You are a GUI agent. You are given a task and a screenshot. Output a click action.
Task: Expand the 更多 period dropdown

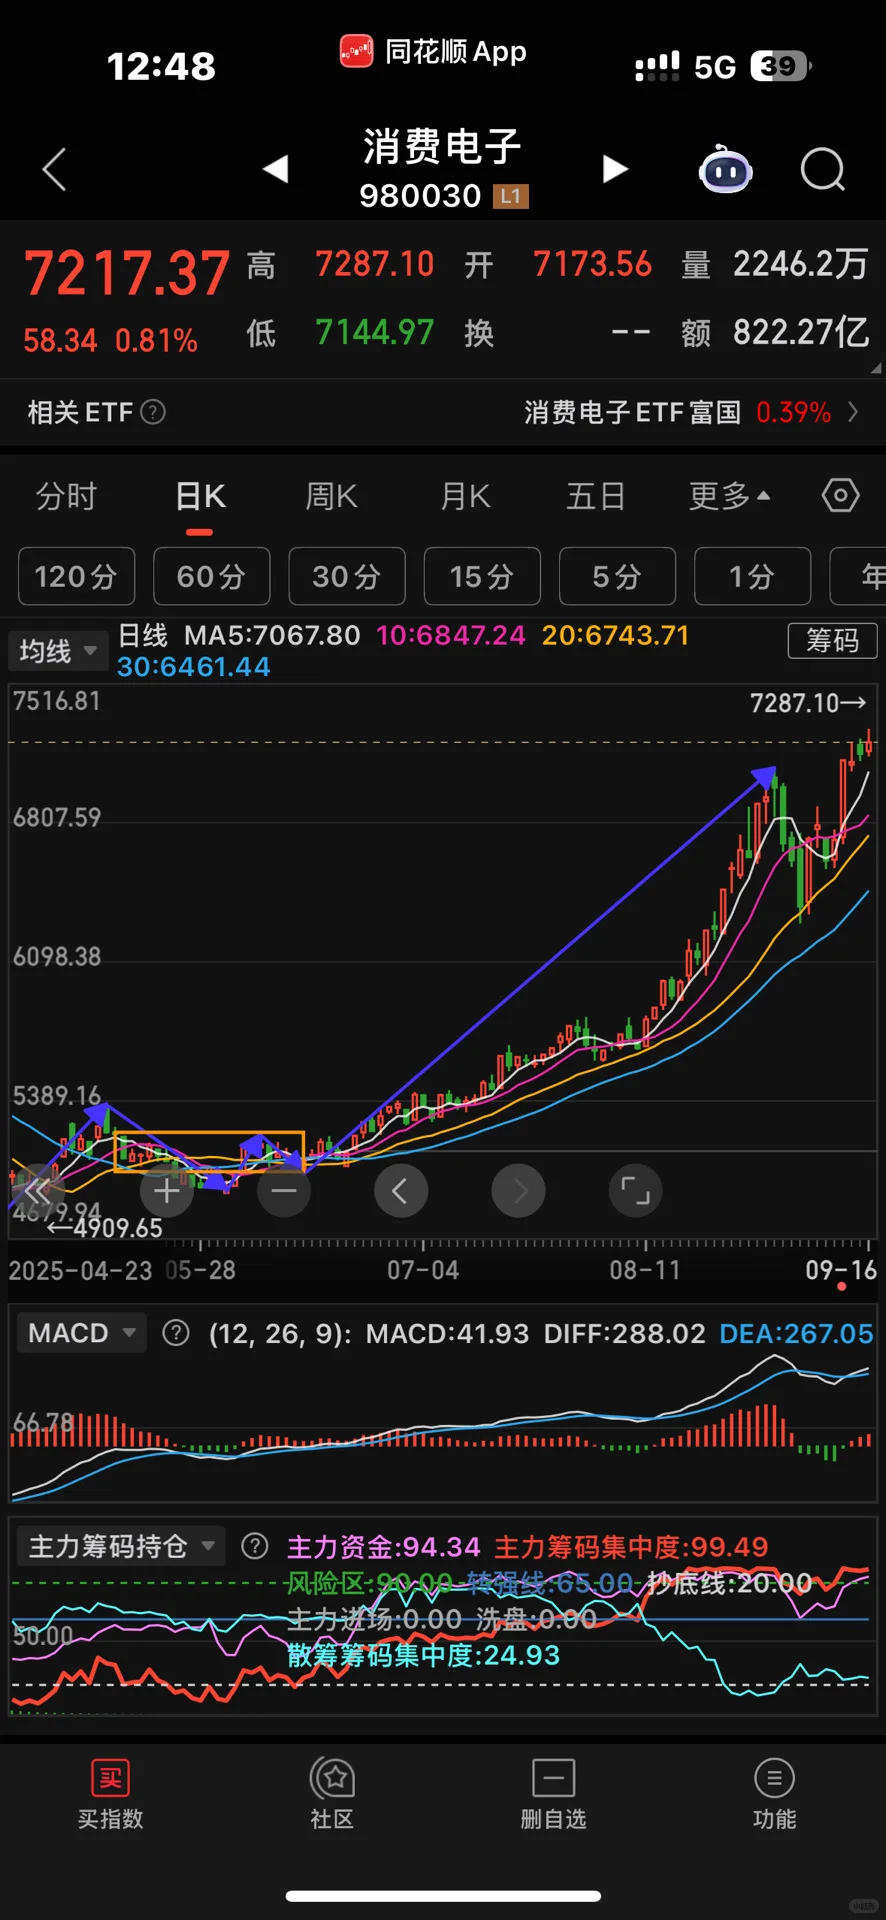[x=729, y=496]
